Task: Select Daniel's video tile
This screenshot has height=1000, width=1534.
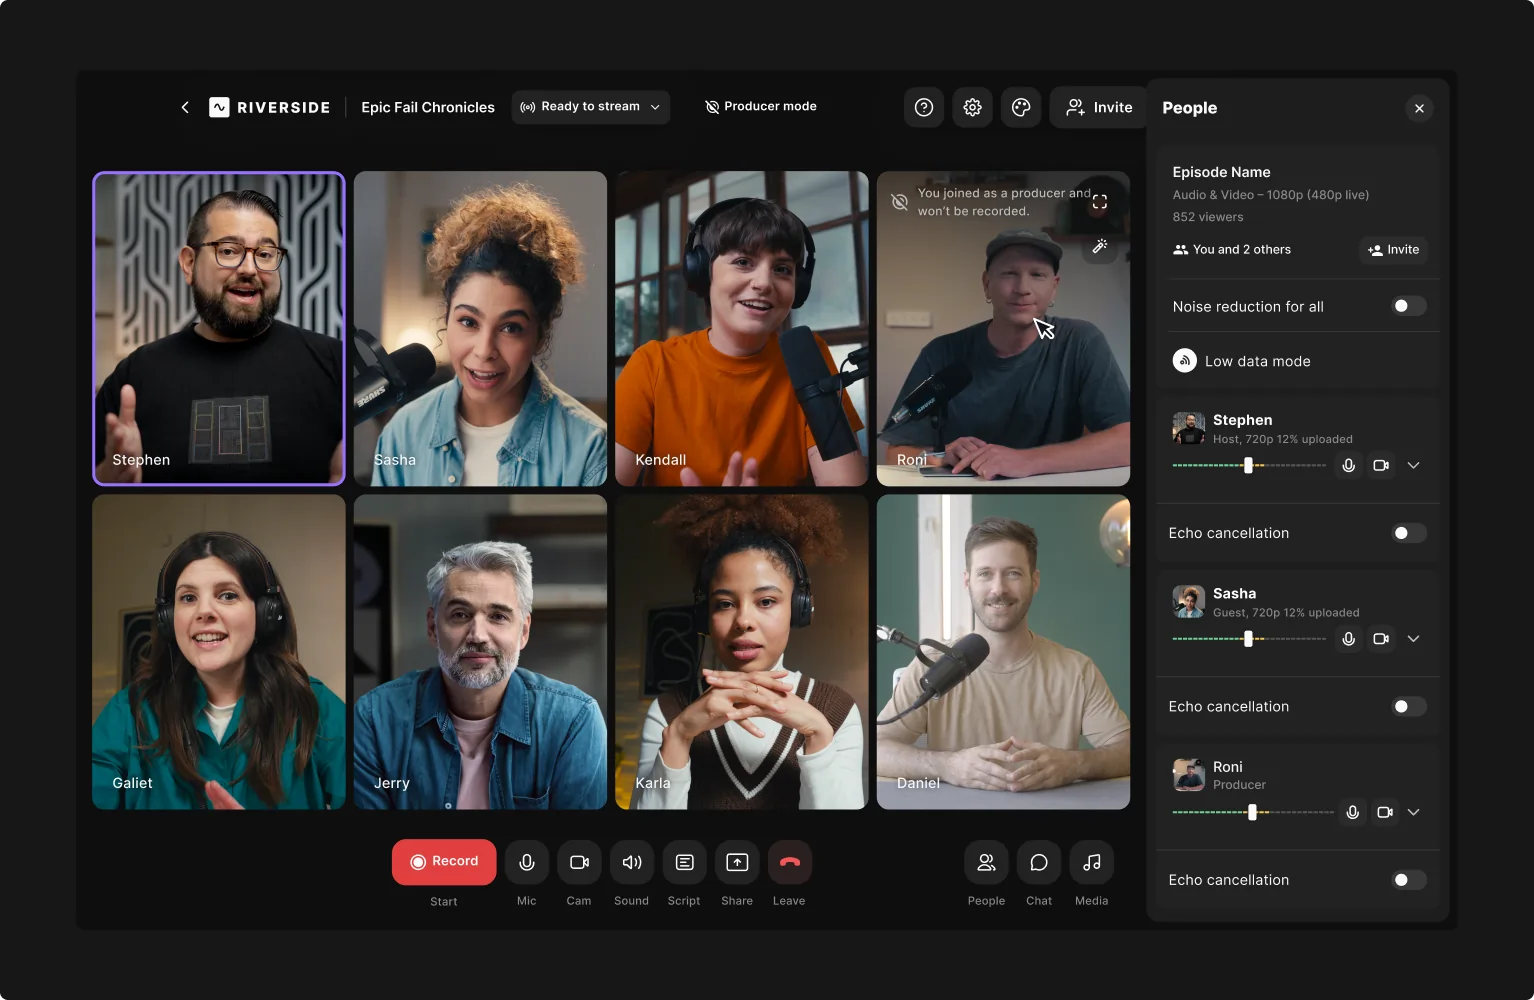Action: coord(1003,652)
